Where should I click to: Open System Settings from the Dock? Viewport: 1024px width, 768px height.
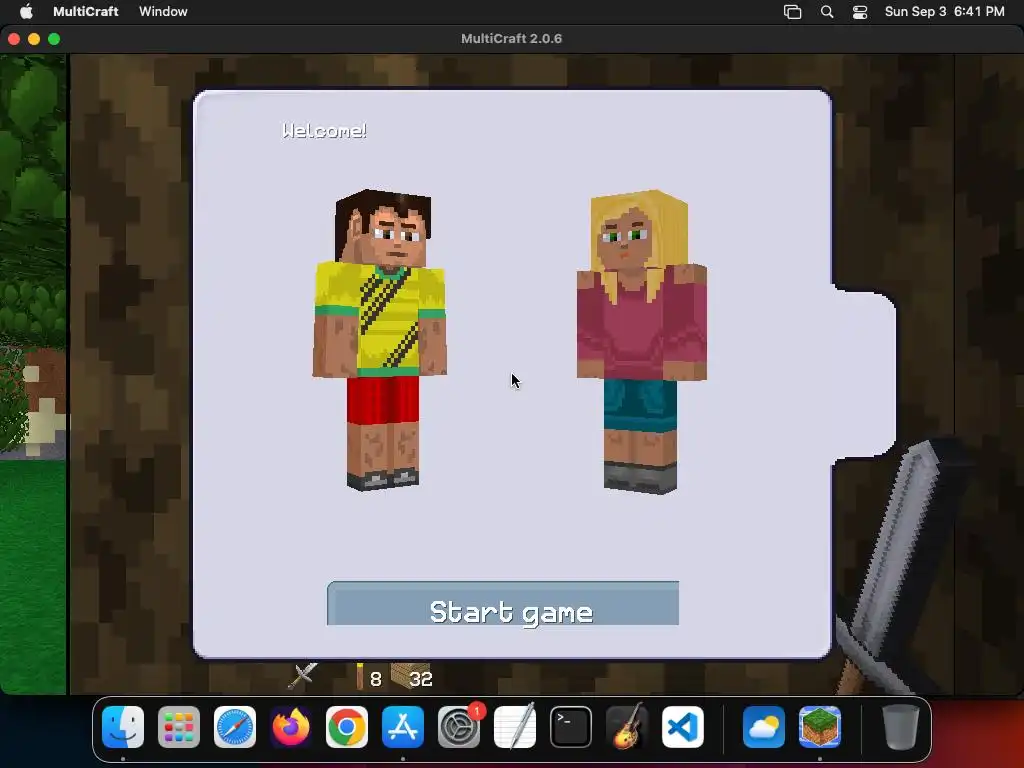click(x=459, y=727)
